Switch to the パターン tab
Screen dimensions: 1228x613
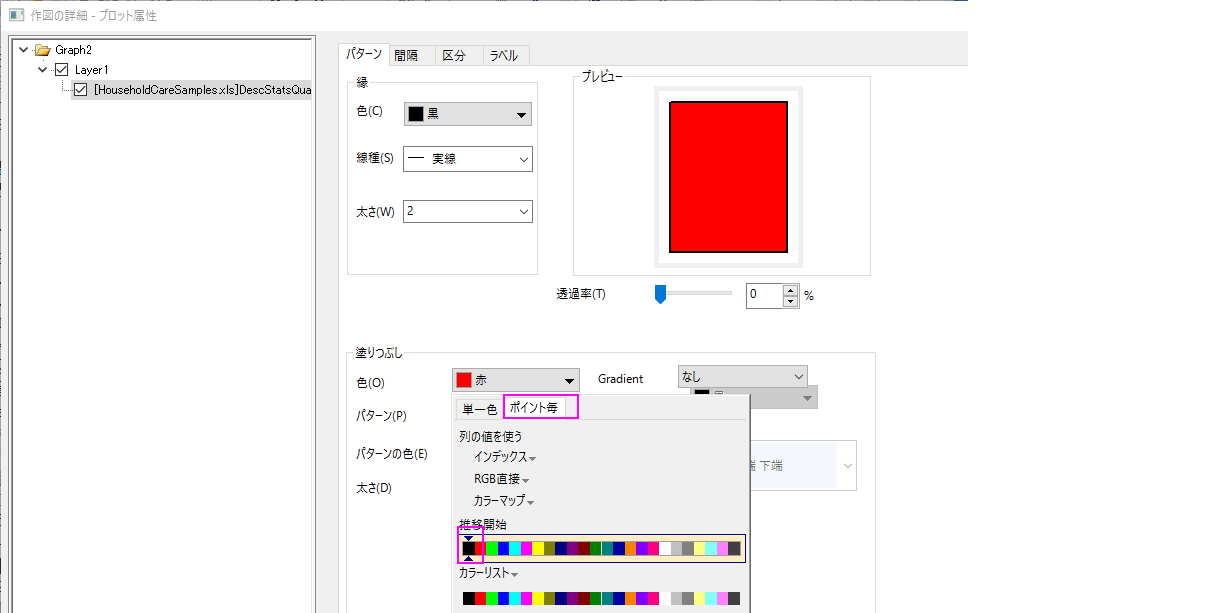point(363,54)
